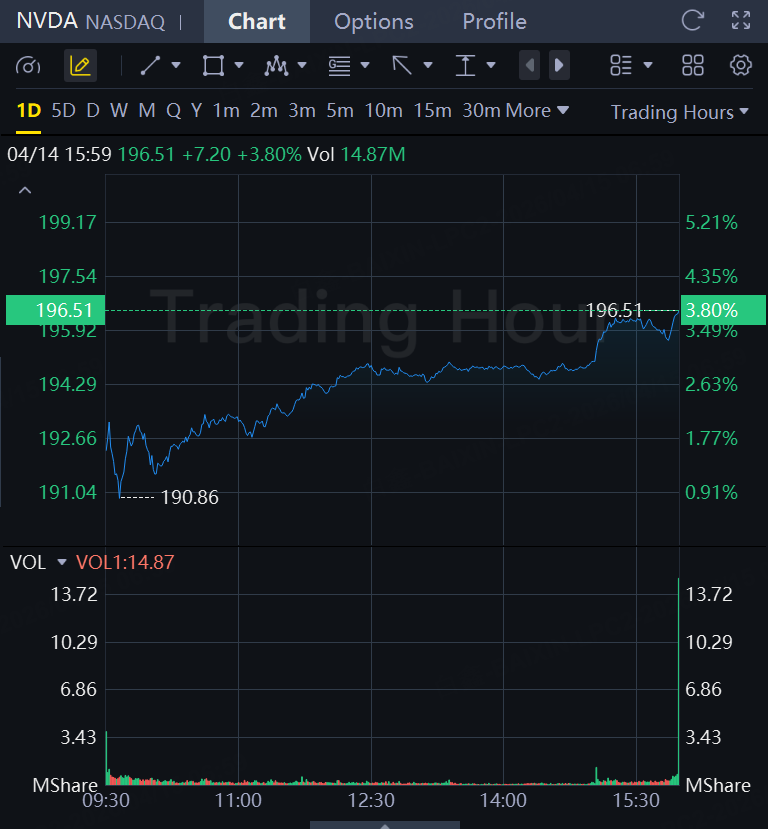Select the 2m interval
768x829 pixels.
pos(264,111)
